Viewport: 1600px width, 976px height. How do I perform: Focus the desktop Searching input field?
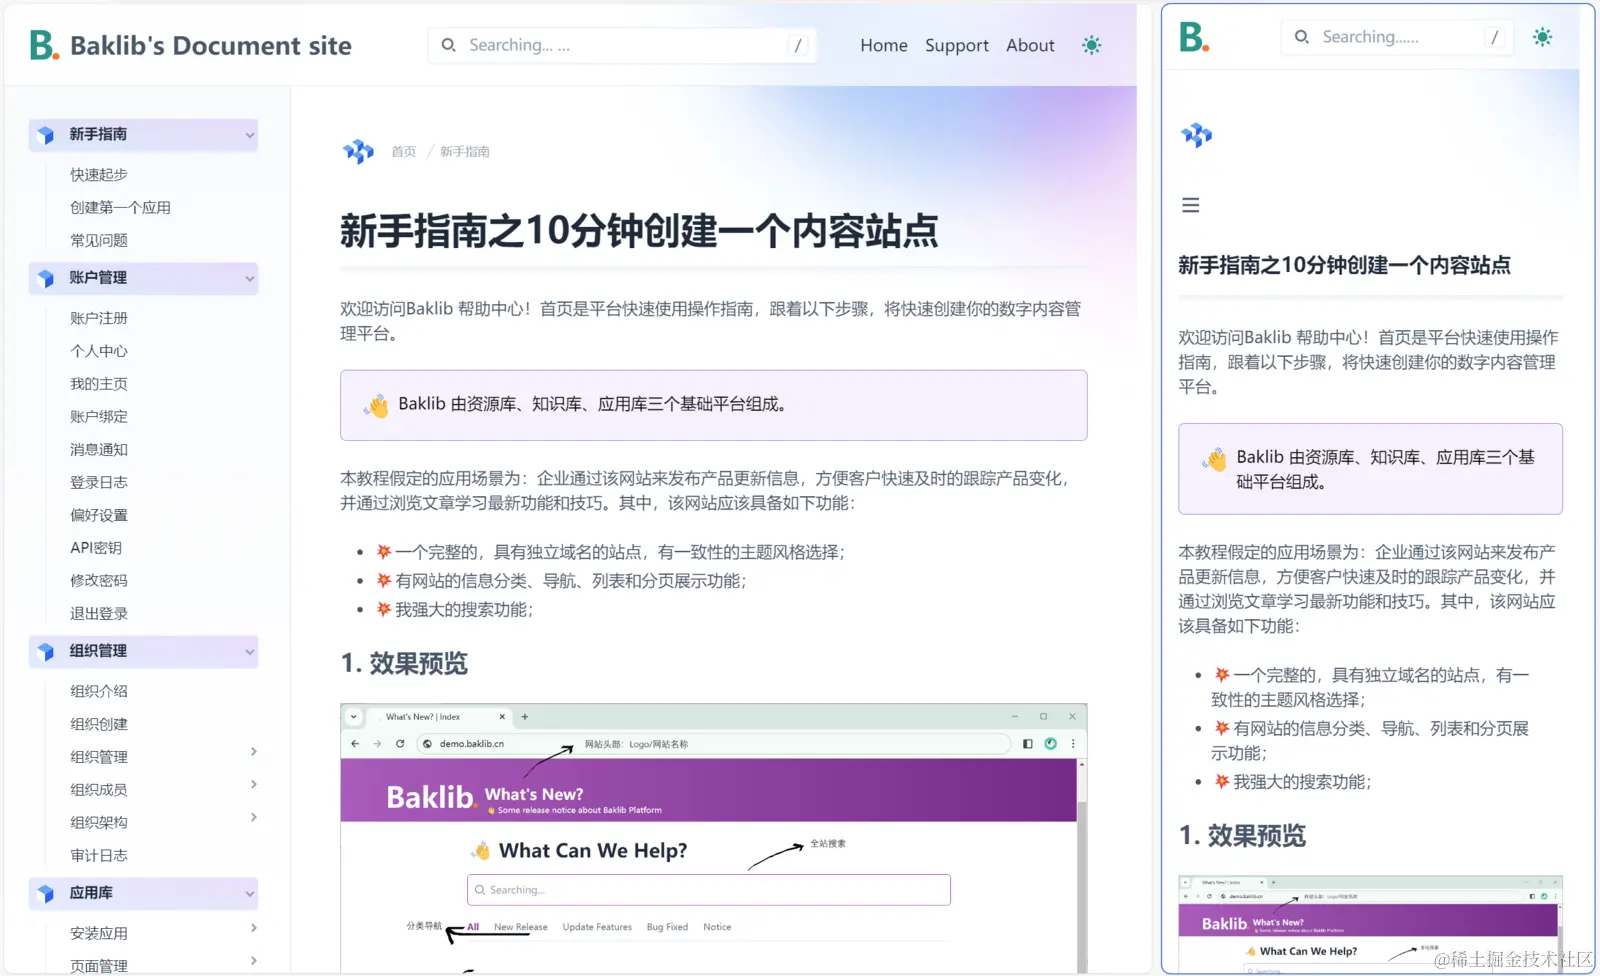pos(622,45)
